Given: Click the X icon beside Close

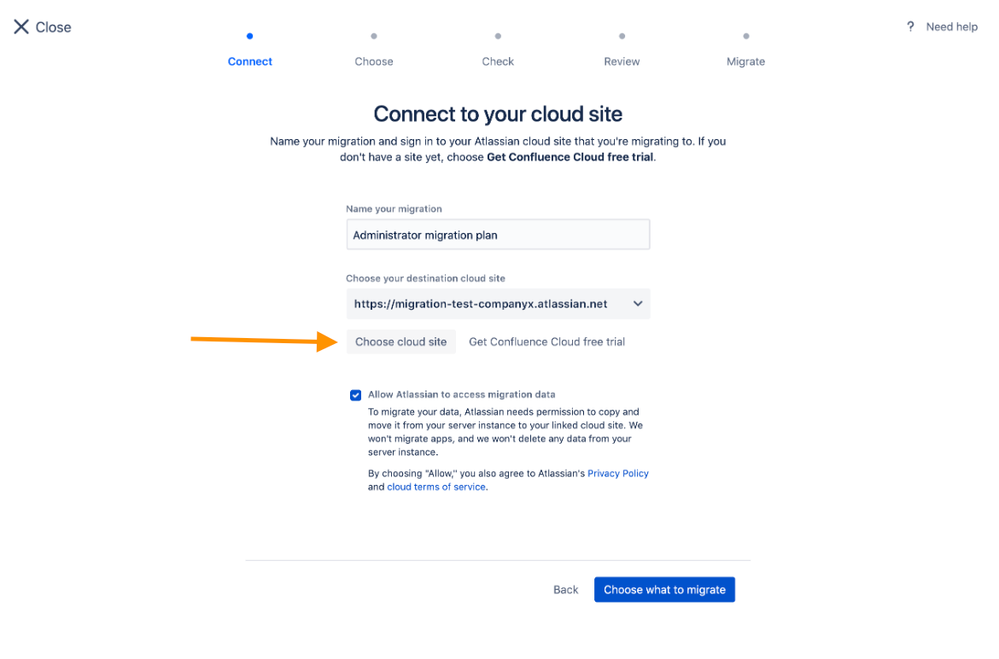Looking at the screenshot, I should (x=21, y=27).
